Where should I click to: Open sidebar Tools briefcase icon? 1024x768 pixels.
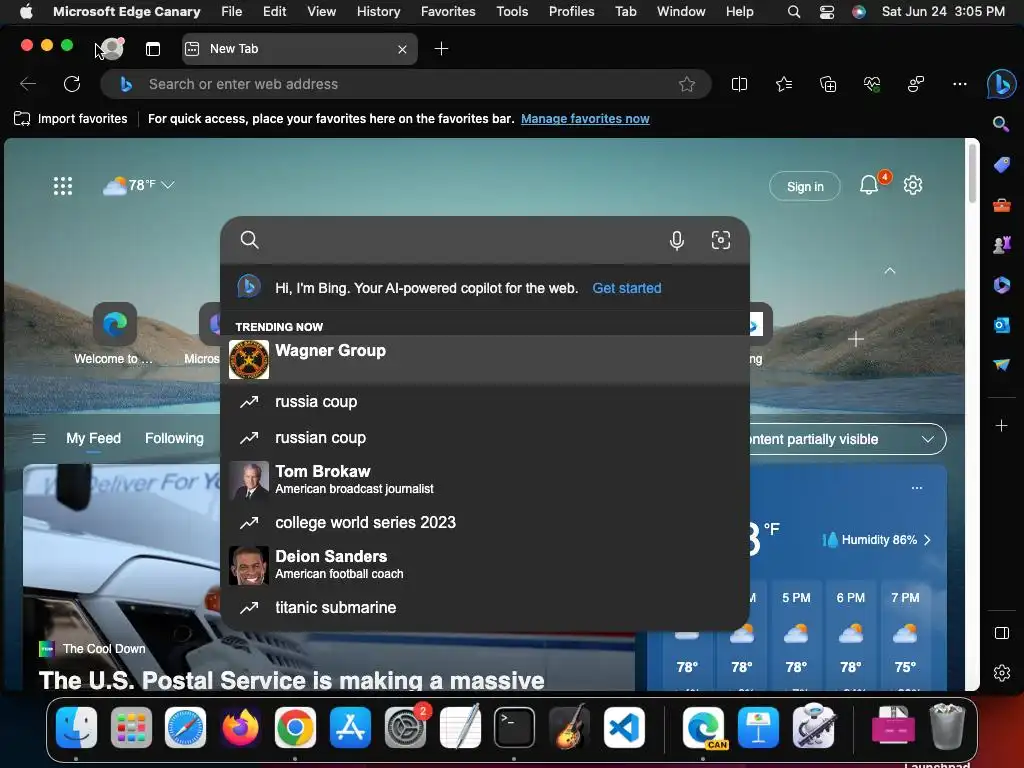[1002, 206]
